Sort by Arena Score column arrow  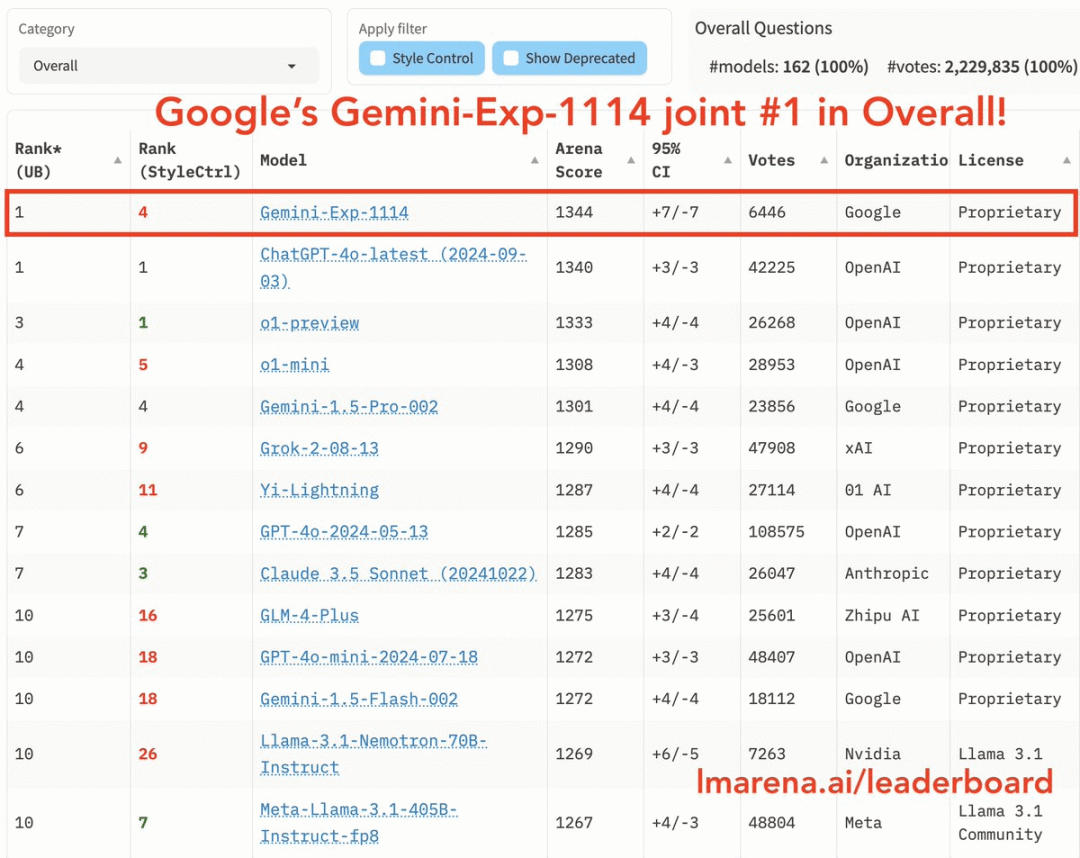[632, 160]
